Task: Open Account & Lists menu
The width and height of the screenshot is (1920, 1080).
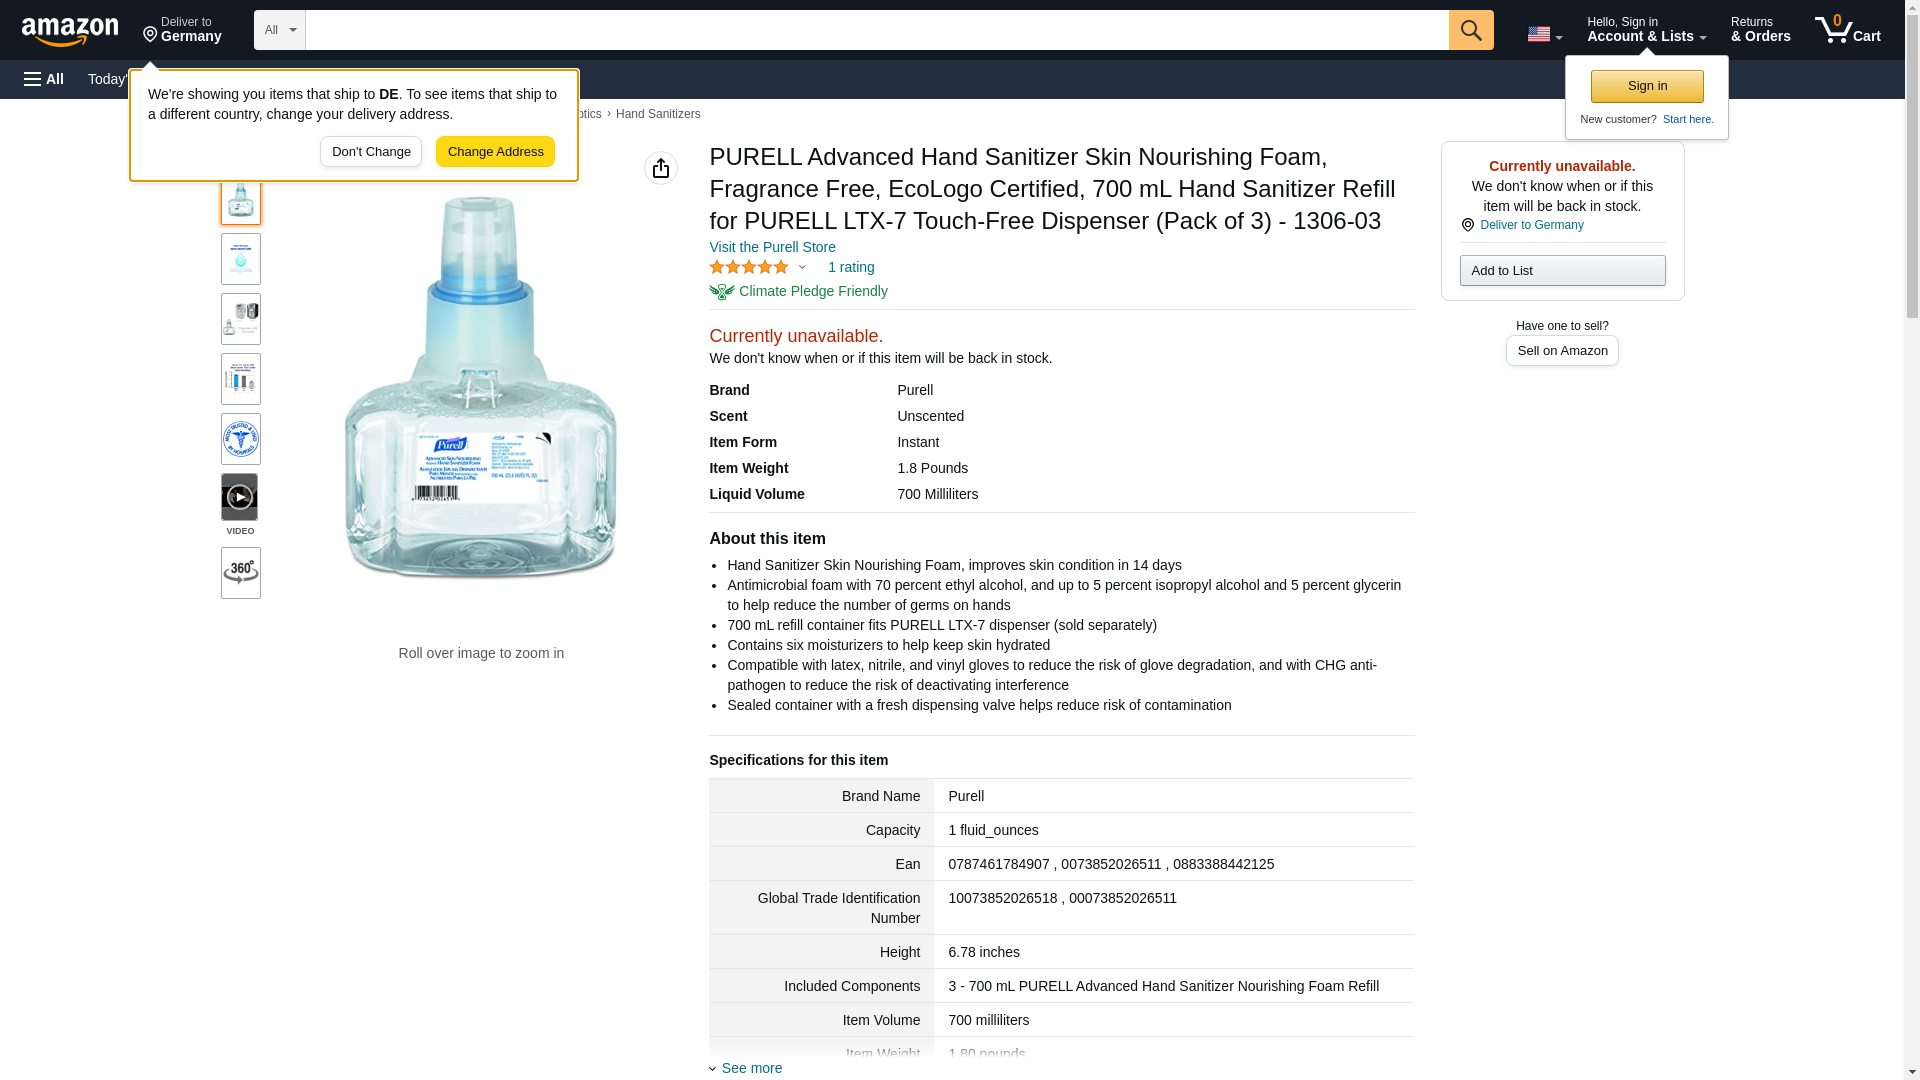Action: 1646,30
